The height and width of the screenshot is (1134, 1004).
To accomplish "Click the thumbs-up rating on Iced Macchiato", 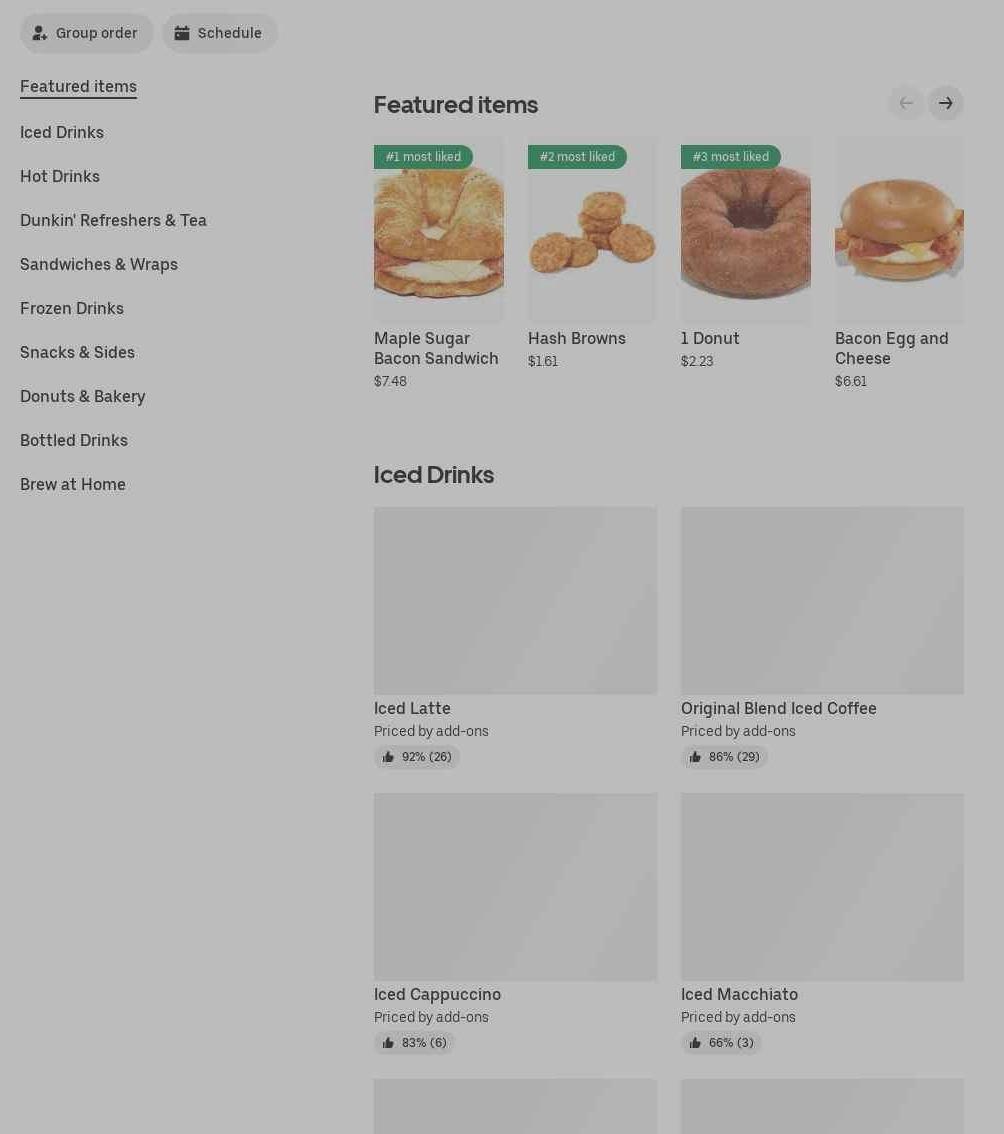I will [721, 1042].
